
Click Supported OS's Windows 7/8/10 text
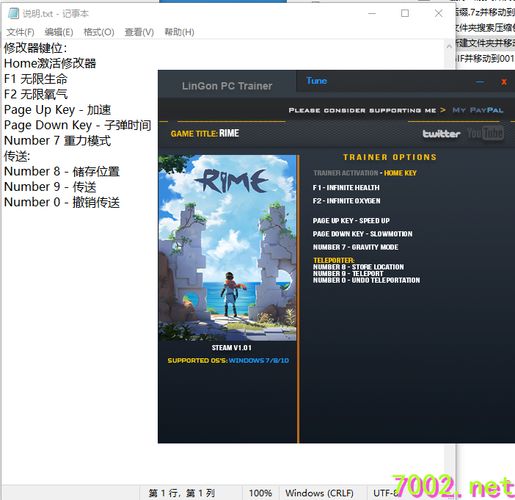point(228,361)
